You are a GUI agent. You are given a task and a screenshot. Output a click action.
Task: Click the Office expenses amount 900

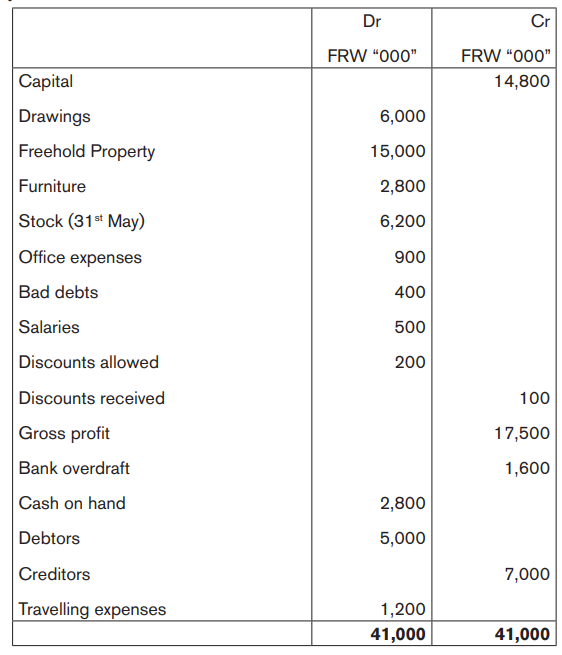click(x=410, y=257)
